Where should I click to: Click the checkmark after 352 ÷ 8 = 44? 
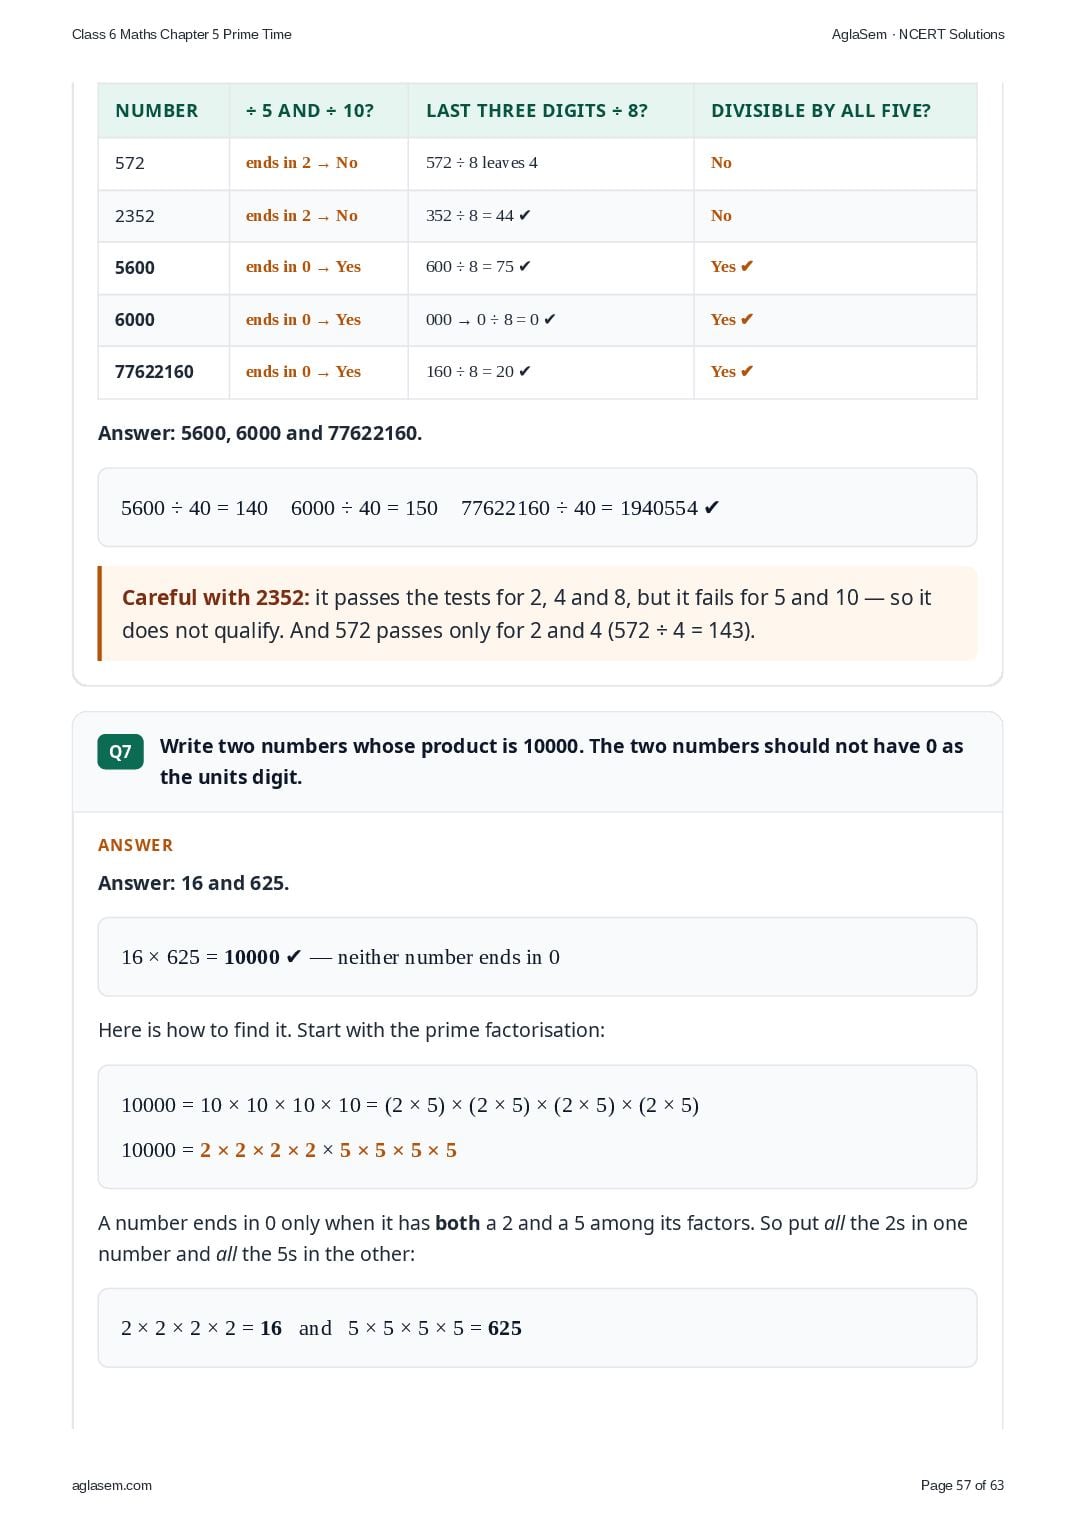(525, 215)
